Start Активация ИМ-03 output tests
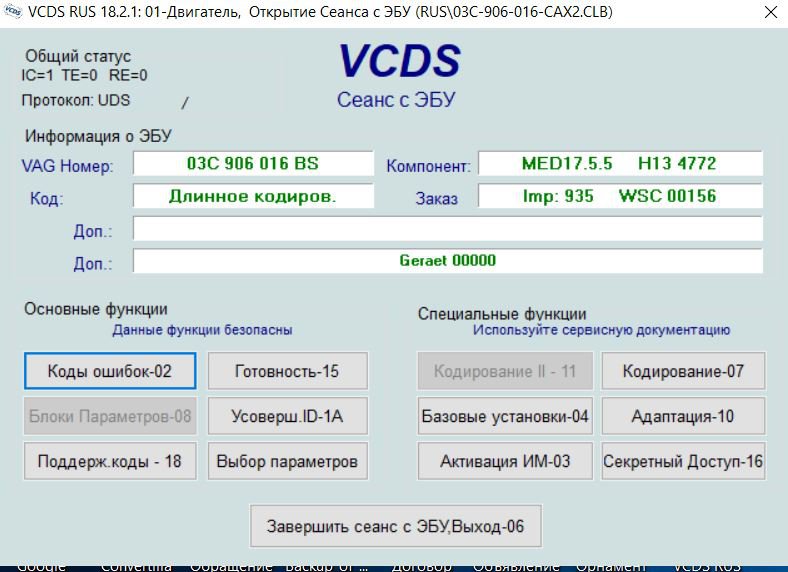Viewport: 788px width, 572px height. click(x=505, y=461)
